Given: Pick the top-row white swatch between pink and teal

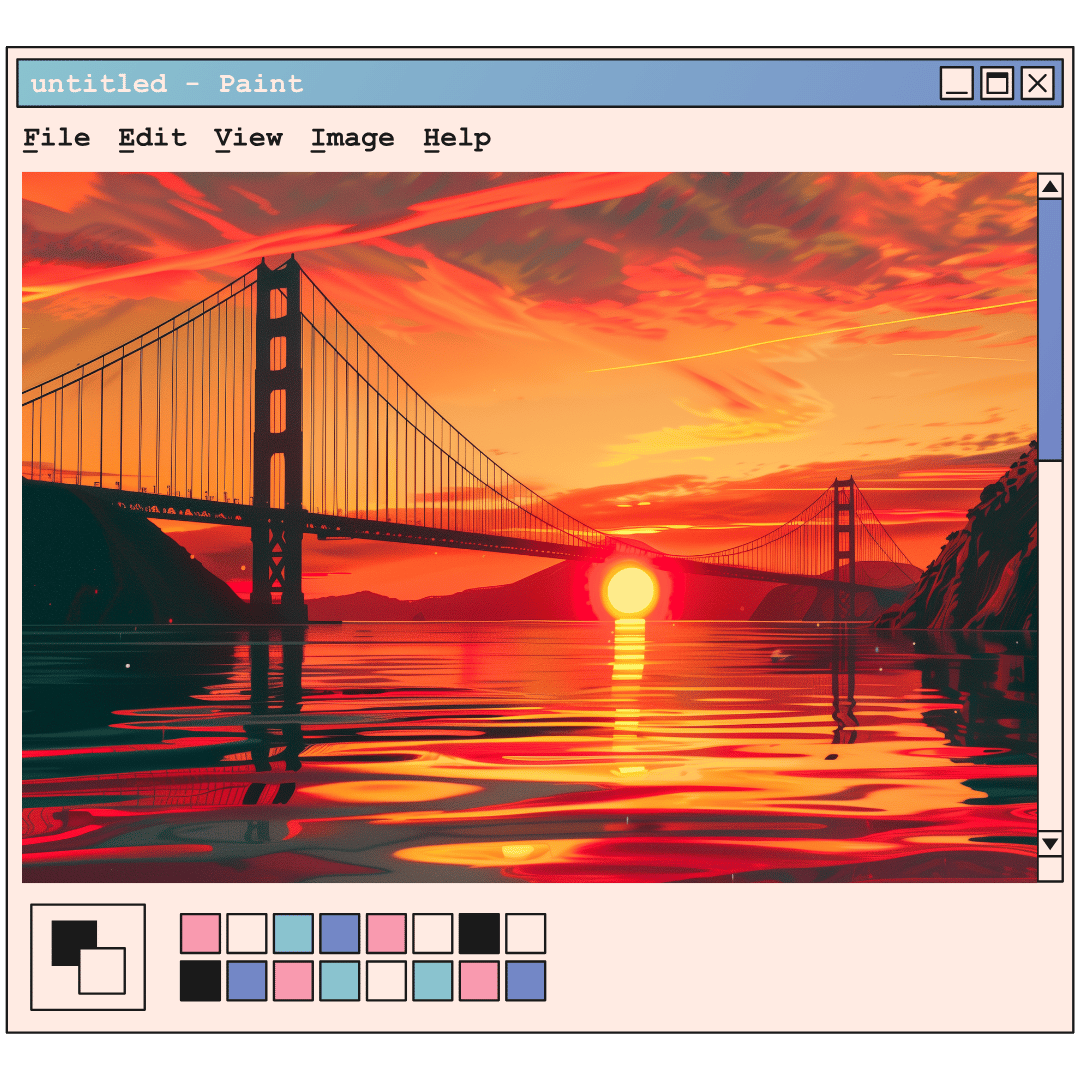Looking at the screenshot, I should coord(247,933).
